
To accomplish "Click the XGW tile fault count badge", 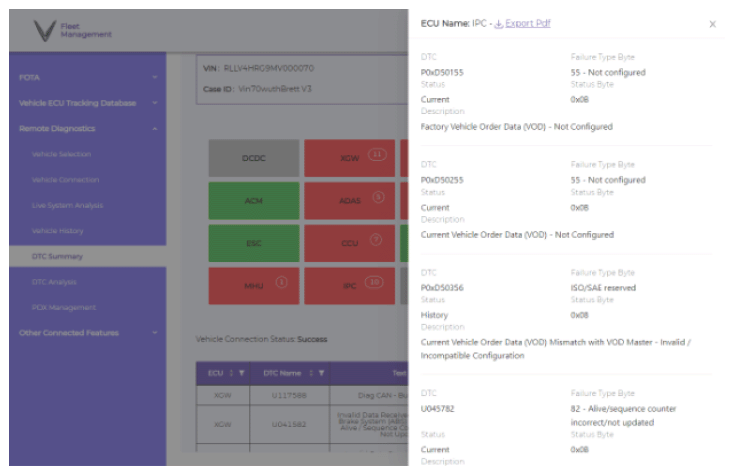I will 378,154.
